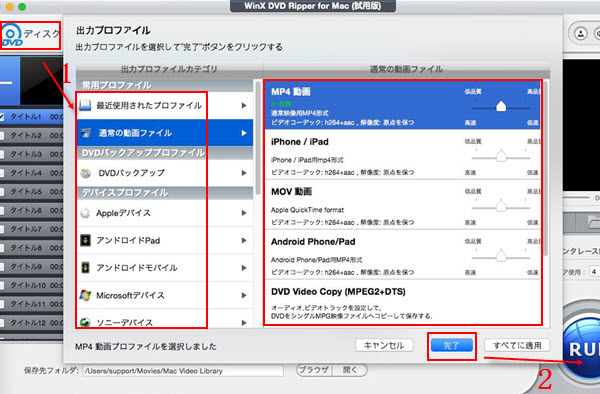Expand Microsoftデバイス arrow
The width and height of the screenshot is (600, 394).
tap(244, 295)
